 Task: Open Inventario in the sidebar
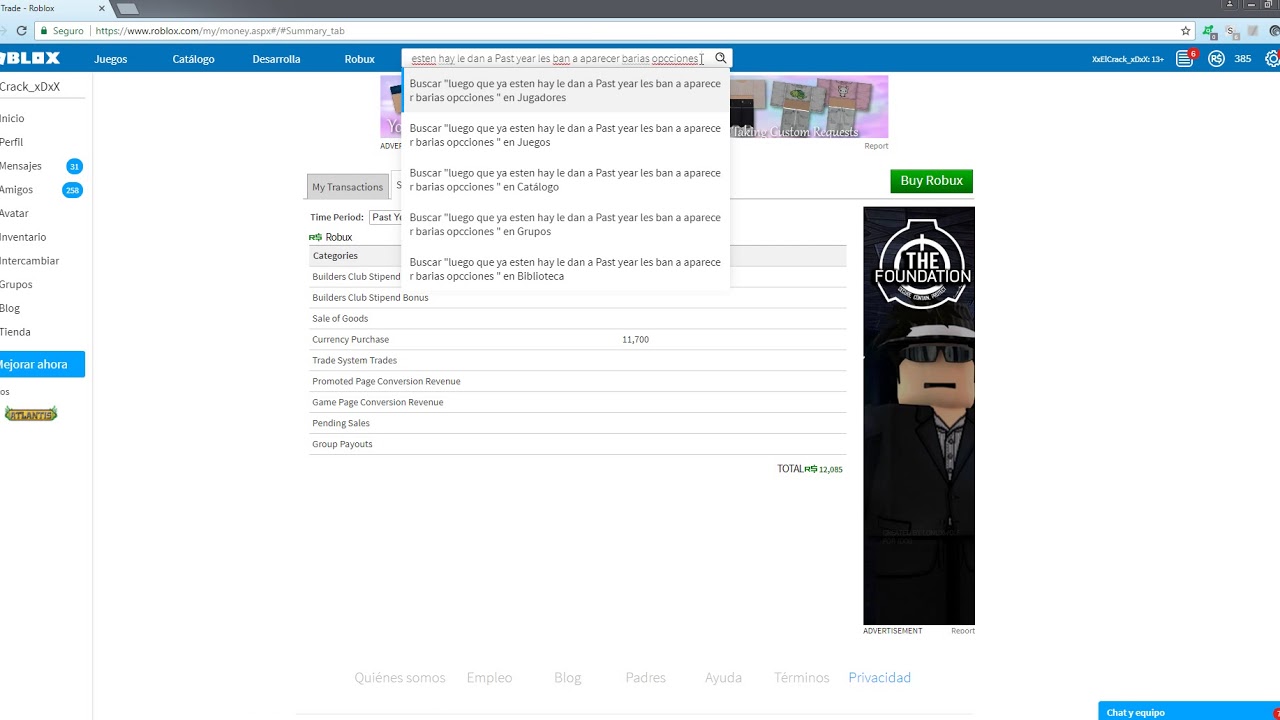(x=23, y=237)
